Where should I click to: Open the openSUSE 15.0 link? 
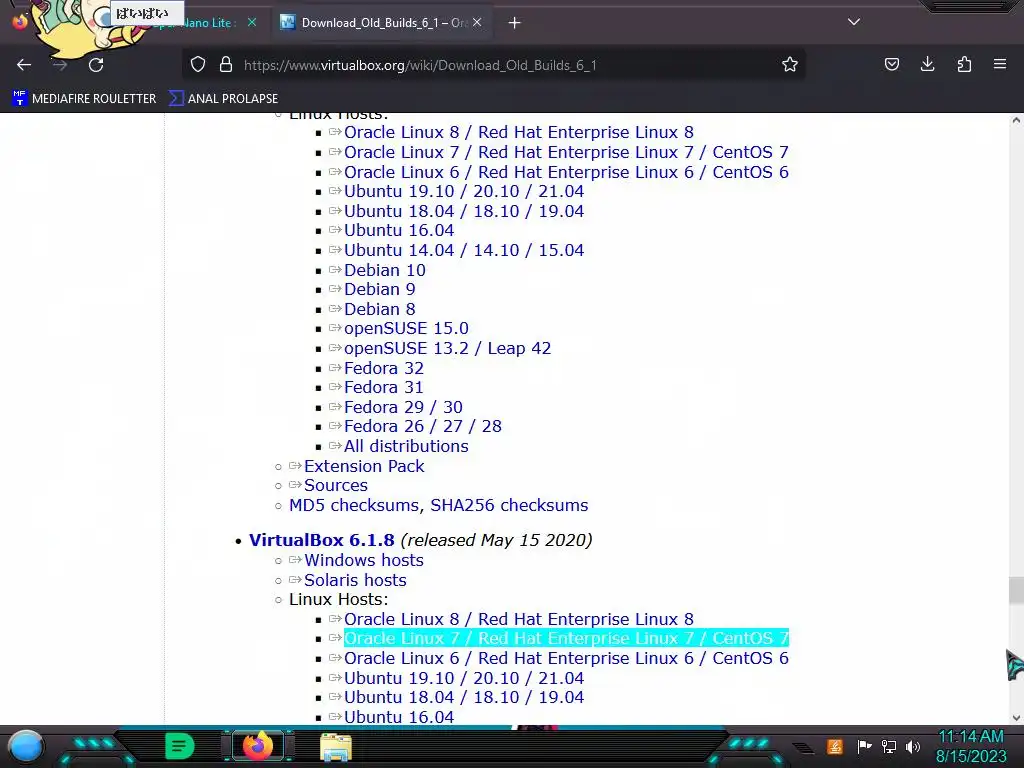point(406,328)
